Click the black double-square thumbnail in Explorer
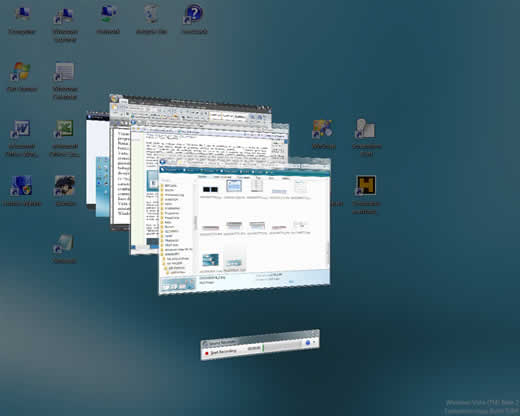This screenshot has height=416, width=520. pyautogui.click(x=210, y=189)
